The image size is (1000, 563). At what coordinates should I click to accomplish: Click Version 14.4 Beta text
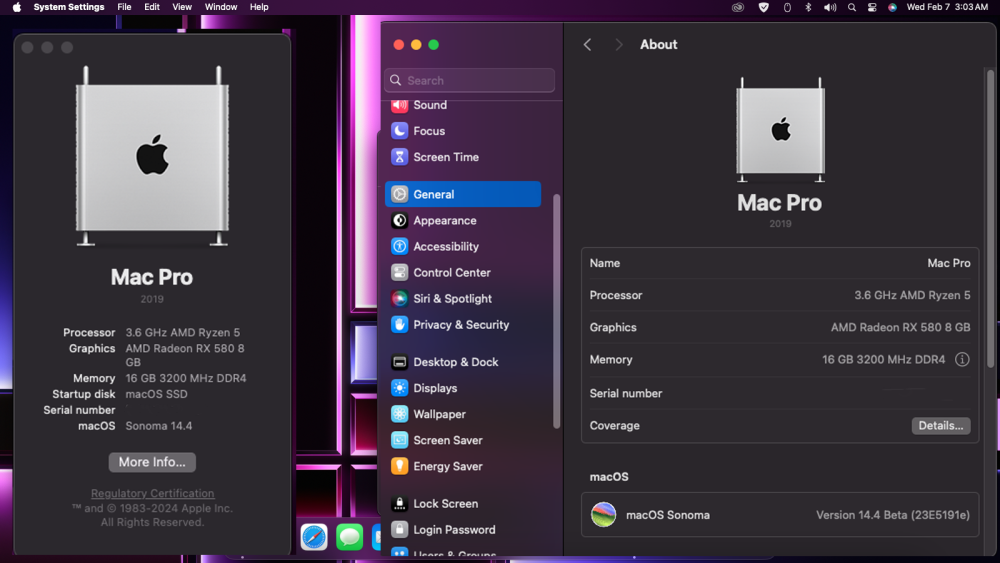893,515
